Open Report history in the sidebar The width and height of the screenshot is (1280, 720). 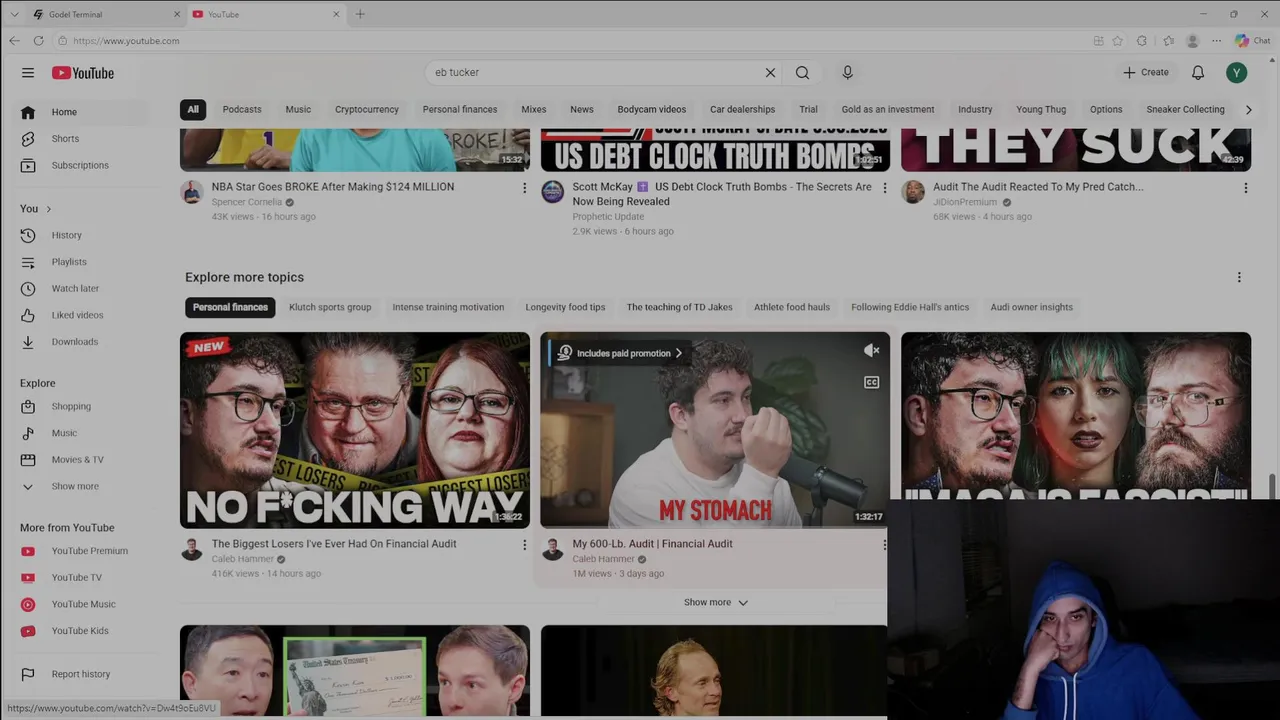[82, 674]
